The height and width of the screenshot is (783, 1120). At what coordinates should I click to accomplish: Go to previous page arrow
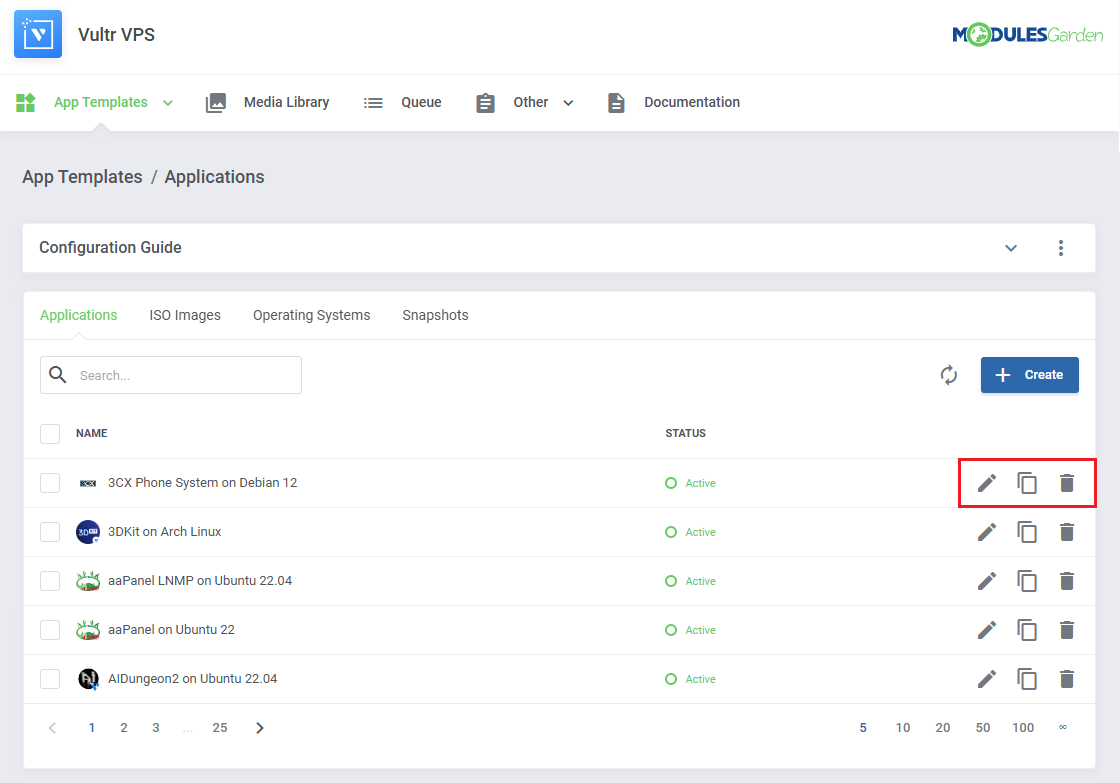click(52, 728)
